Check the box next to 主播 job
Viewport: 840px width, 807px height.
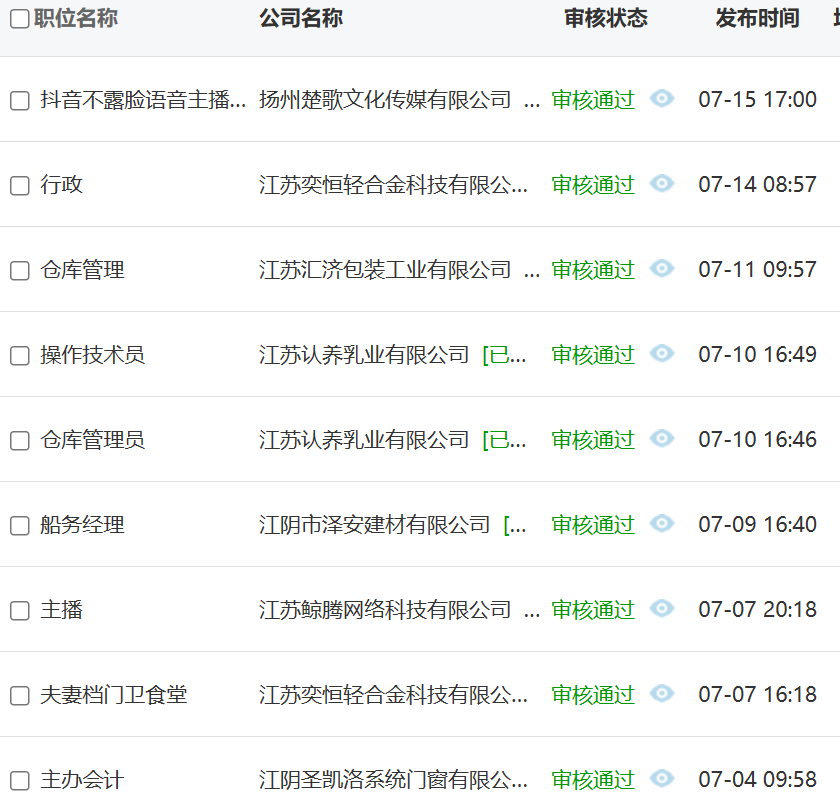click(20, 610)
